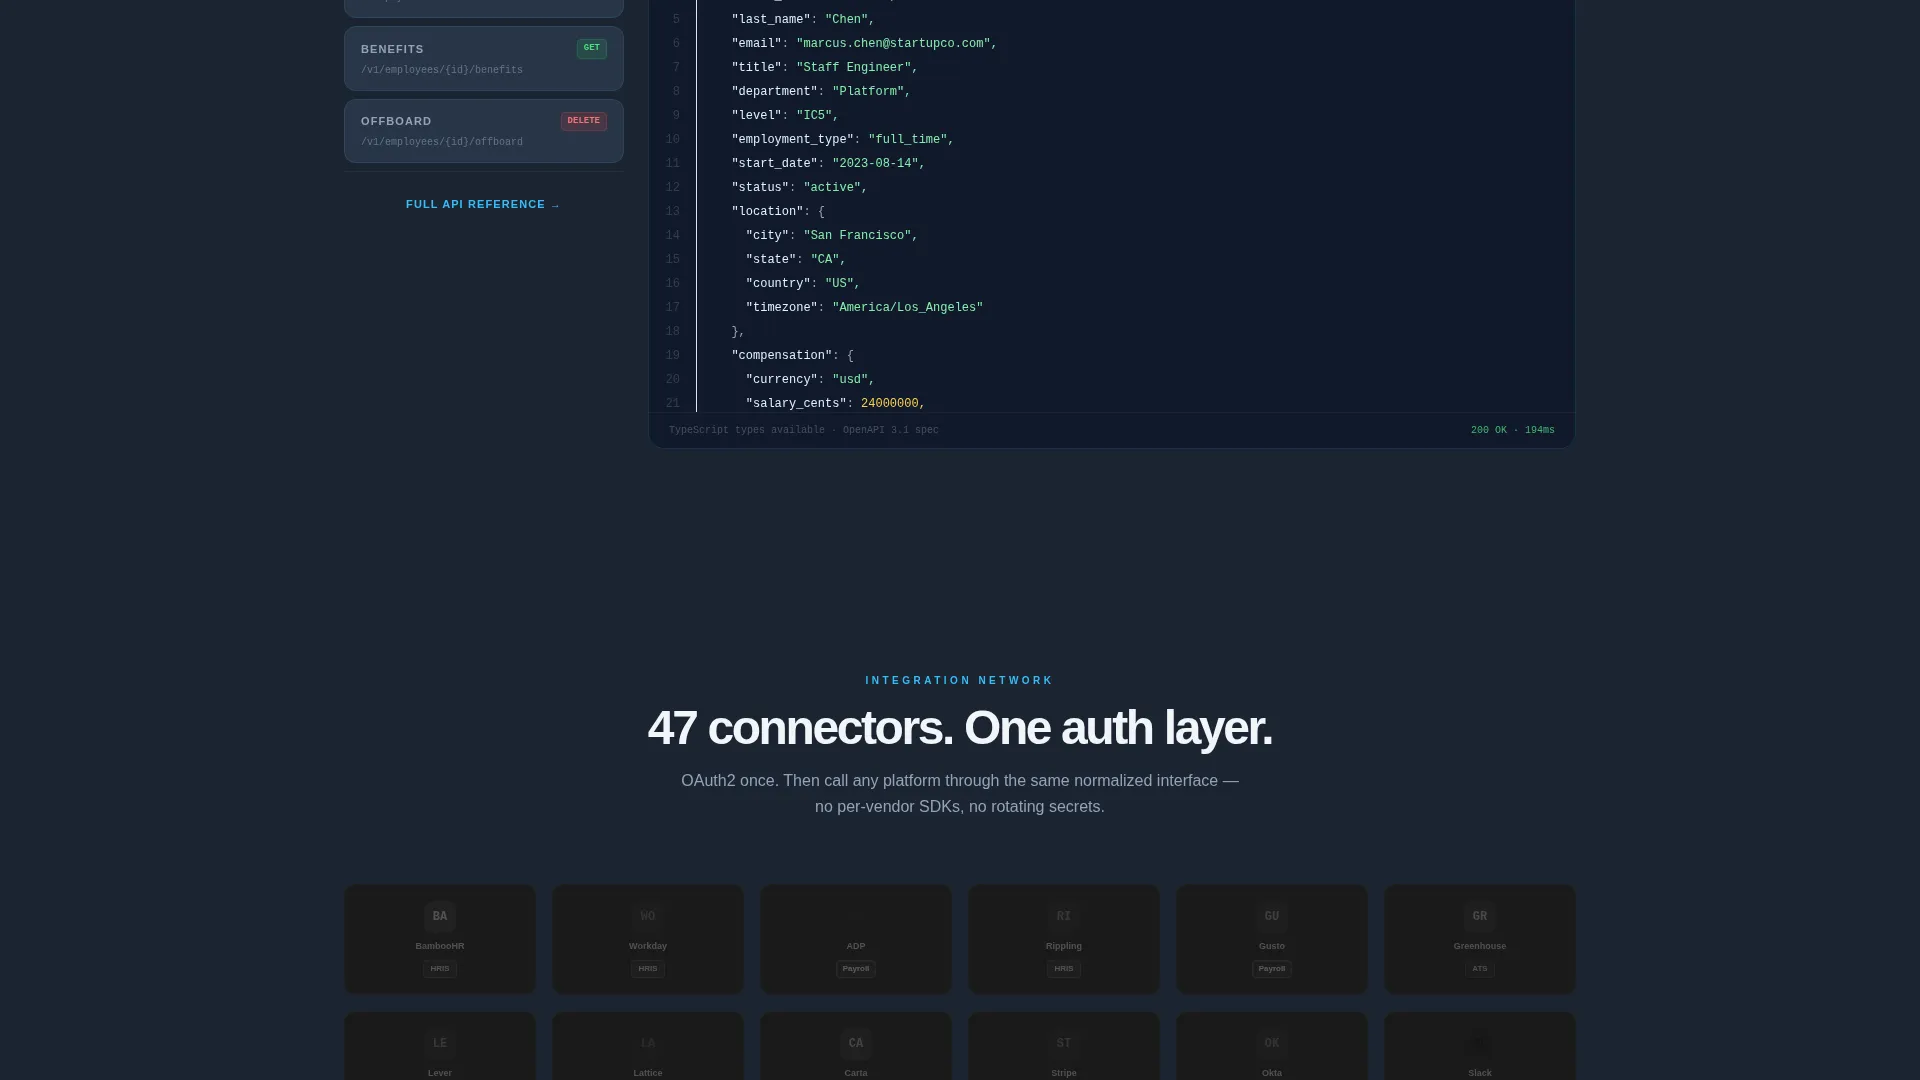This screenshot has width=1920, height=1080.
Task: Click the "47 connectors. One auth layer." heading
Action: (960, 728)
